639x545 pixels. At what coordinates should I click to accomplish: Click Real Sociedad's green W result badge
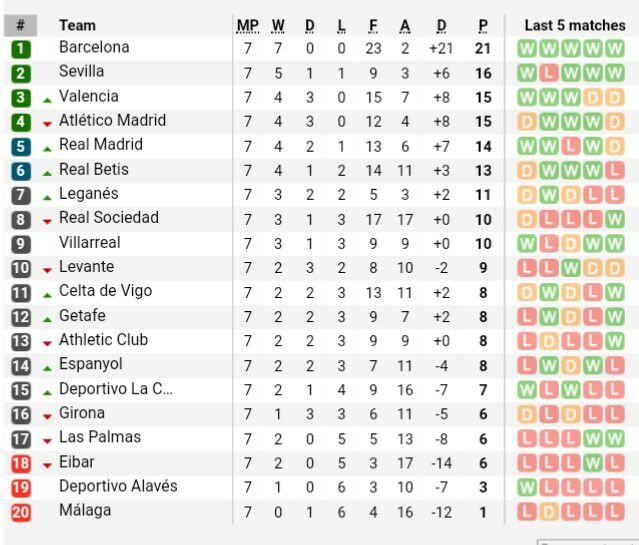click(615, 219)
